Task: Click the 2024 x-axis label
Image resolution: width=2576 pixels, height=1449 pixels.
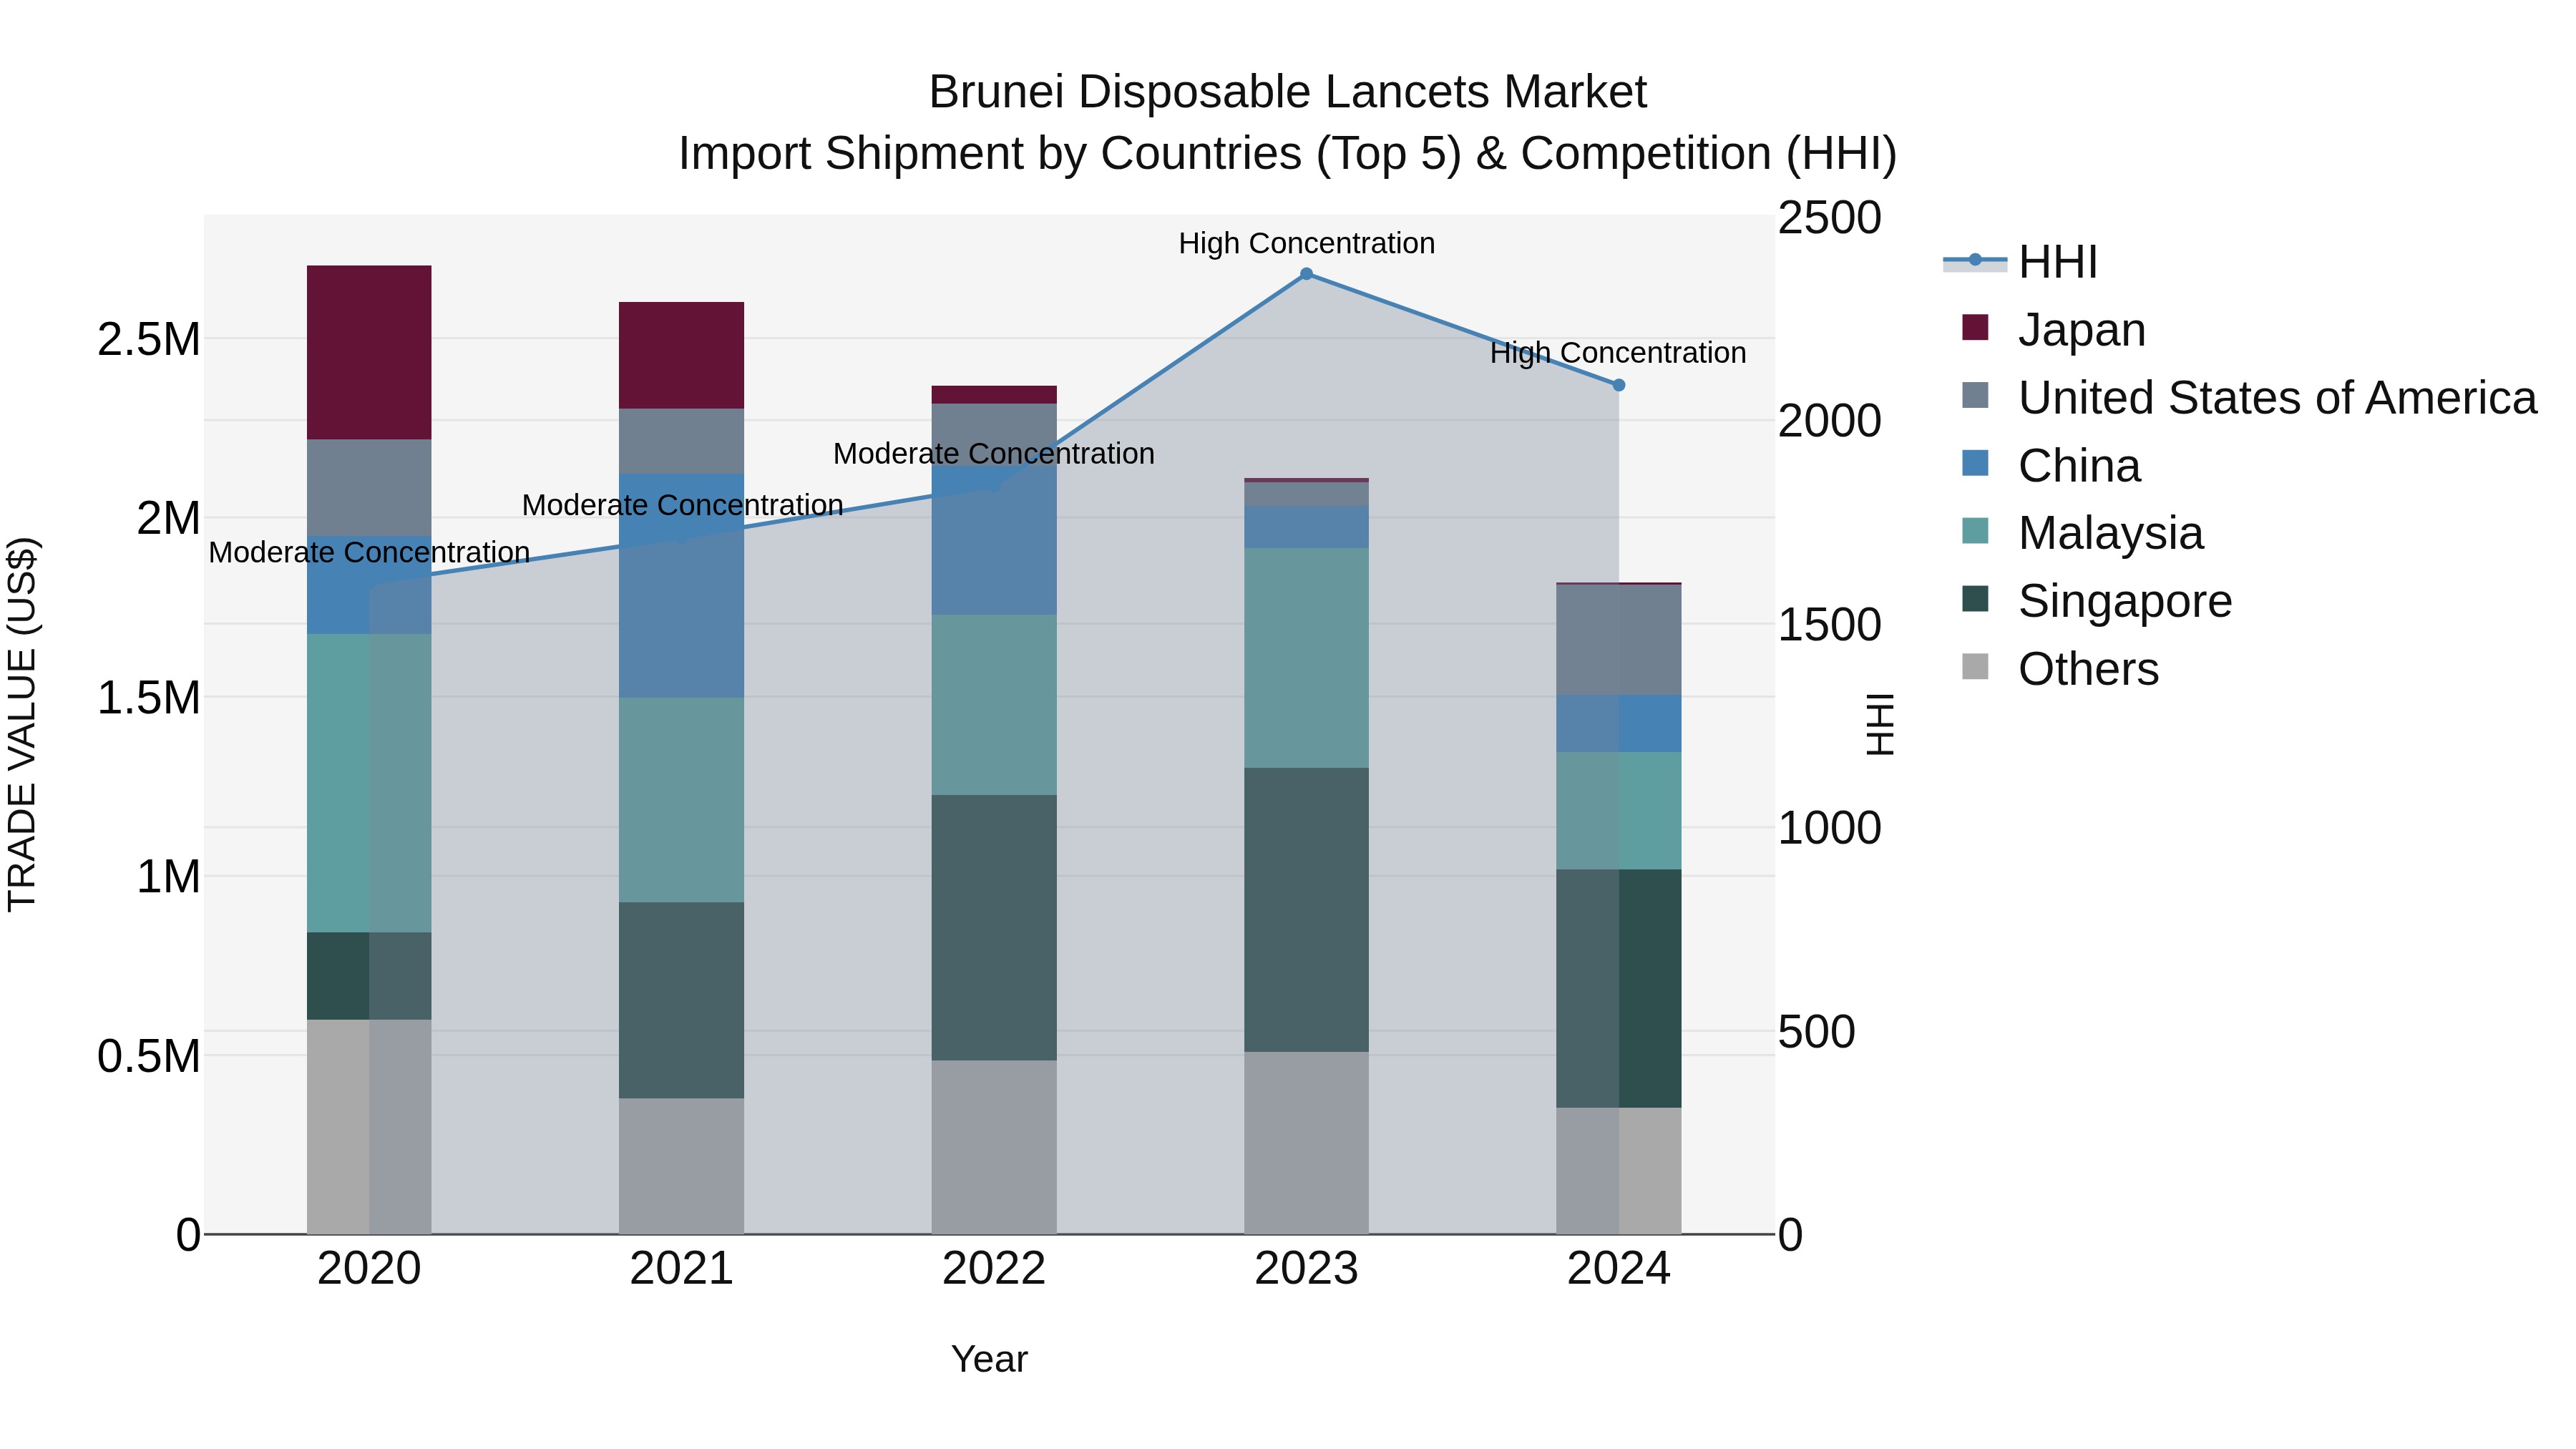Action: (x=1619, y=1269)
